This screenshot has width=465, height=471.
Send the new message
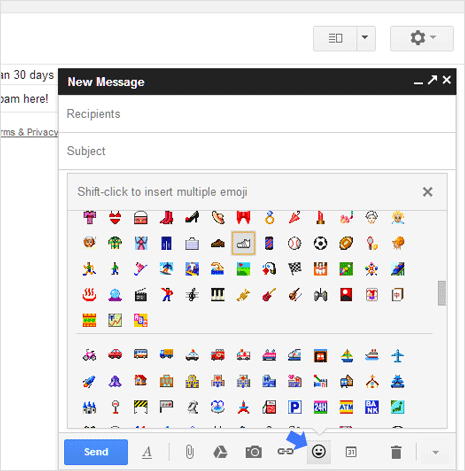pyautogui.click(x=96, y=452)
